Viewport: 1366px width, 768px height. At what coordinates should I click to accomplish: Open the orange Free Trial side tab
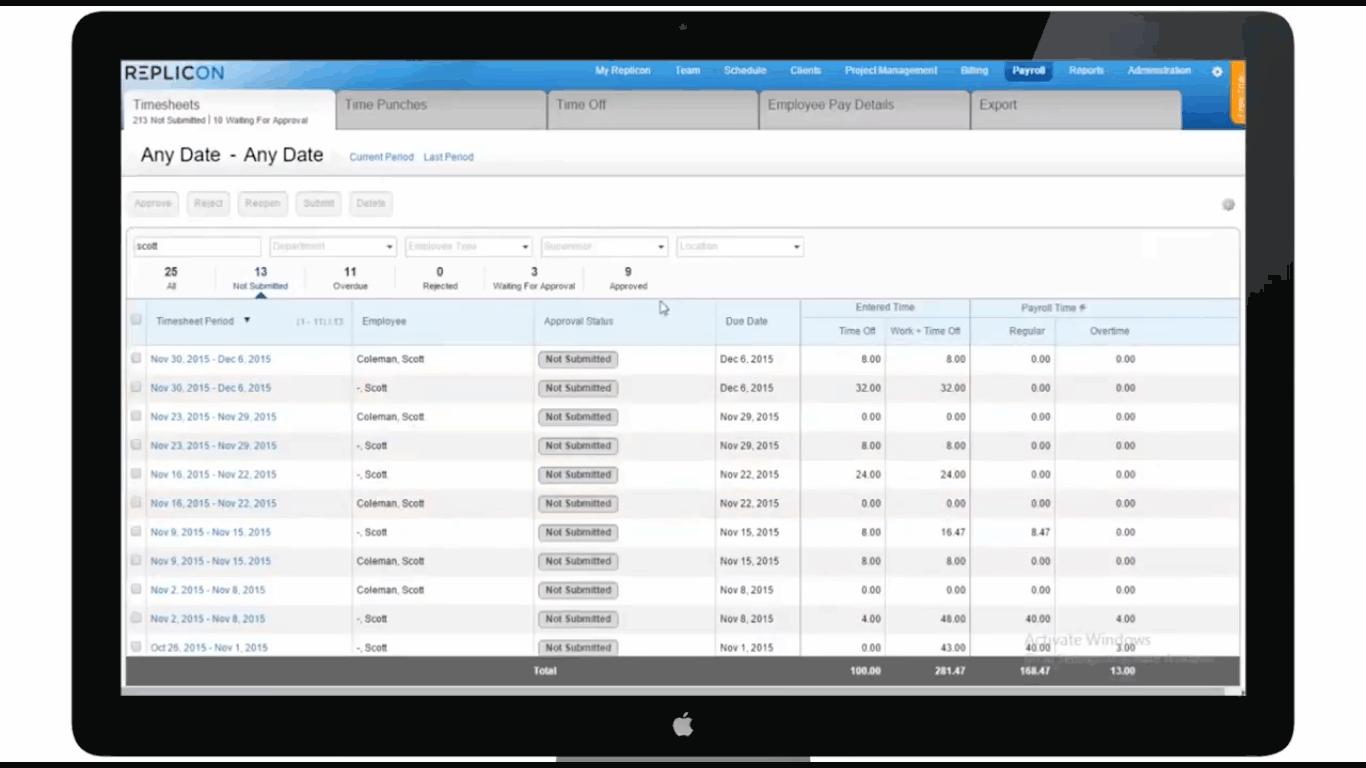(1238, 92)
